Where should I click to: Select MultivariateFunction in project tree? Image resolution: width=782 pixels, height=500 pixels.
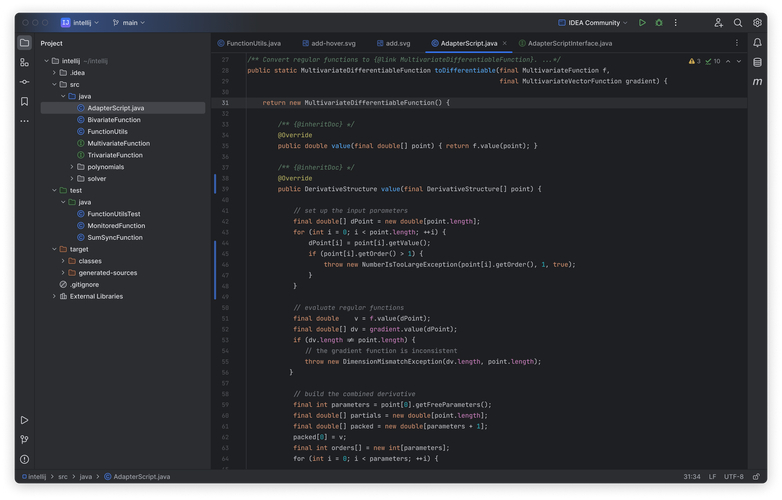118,144
